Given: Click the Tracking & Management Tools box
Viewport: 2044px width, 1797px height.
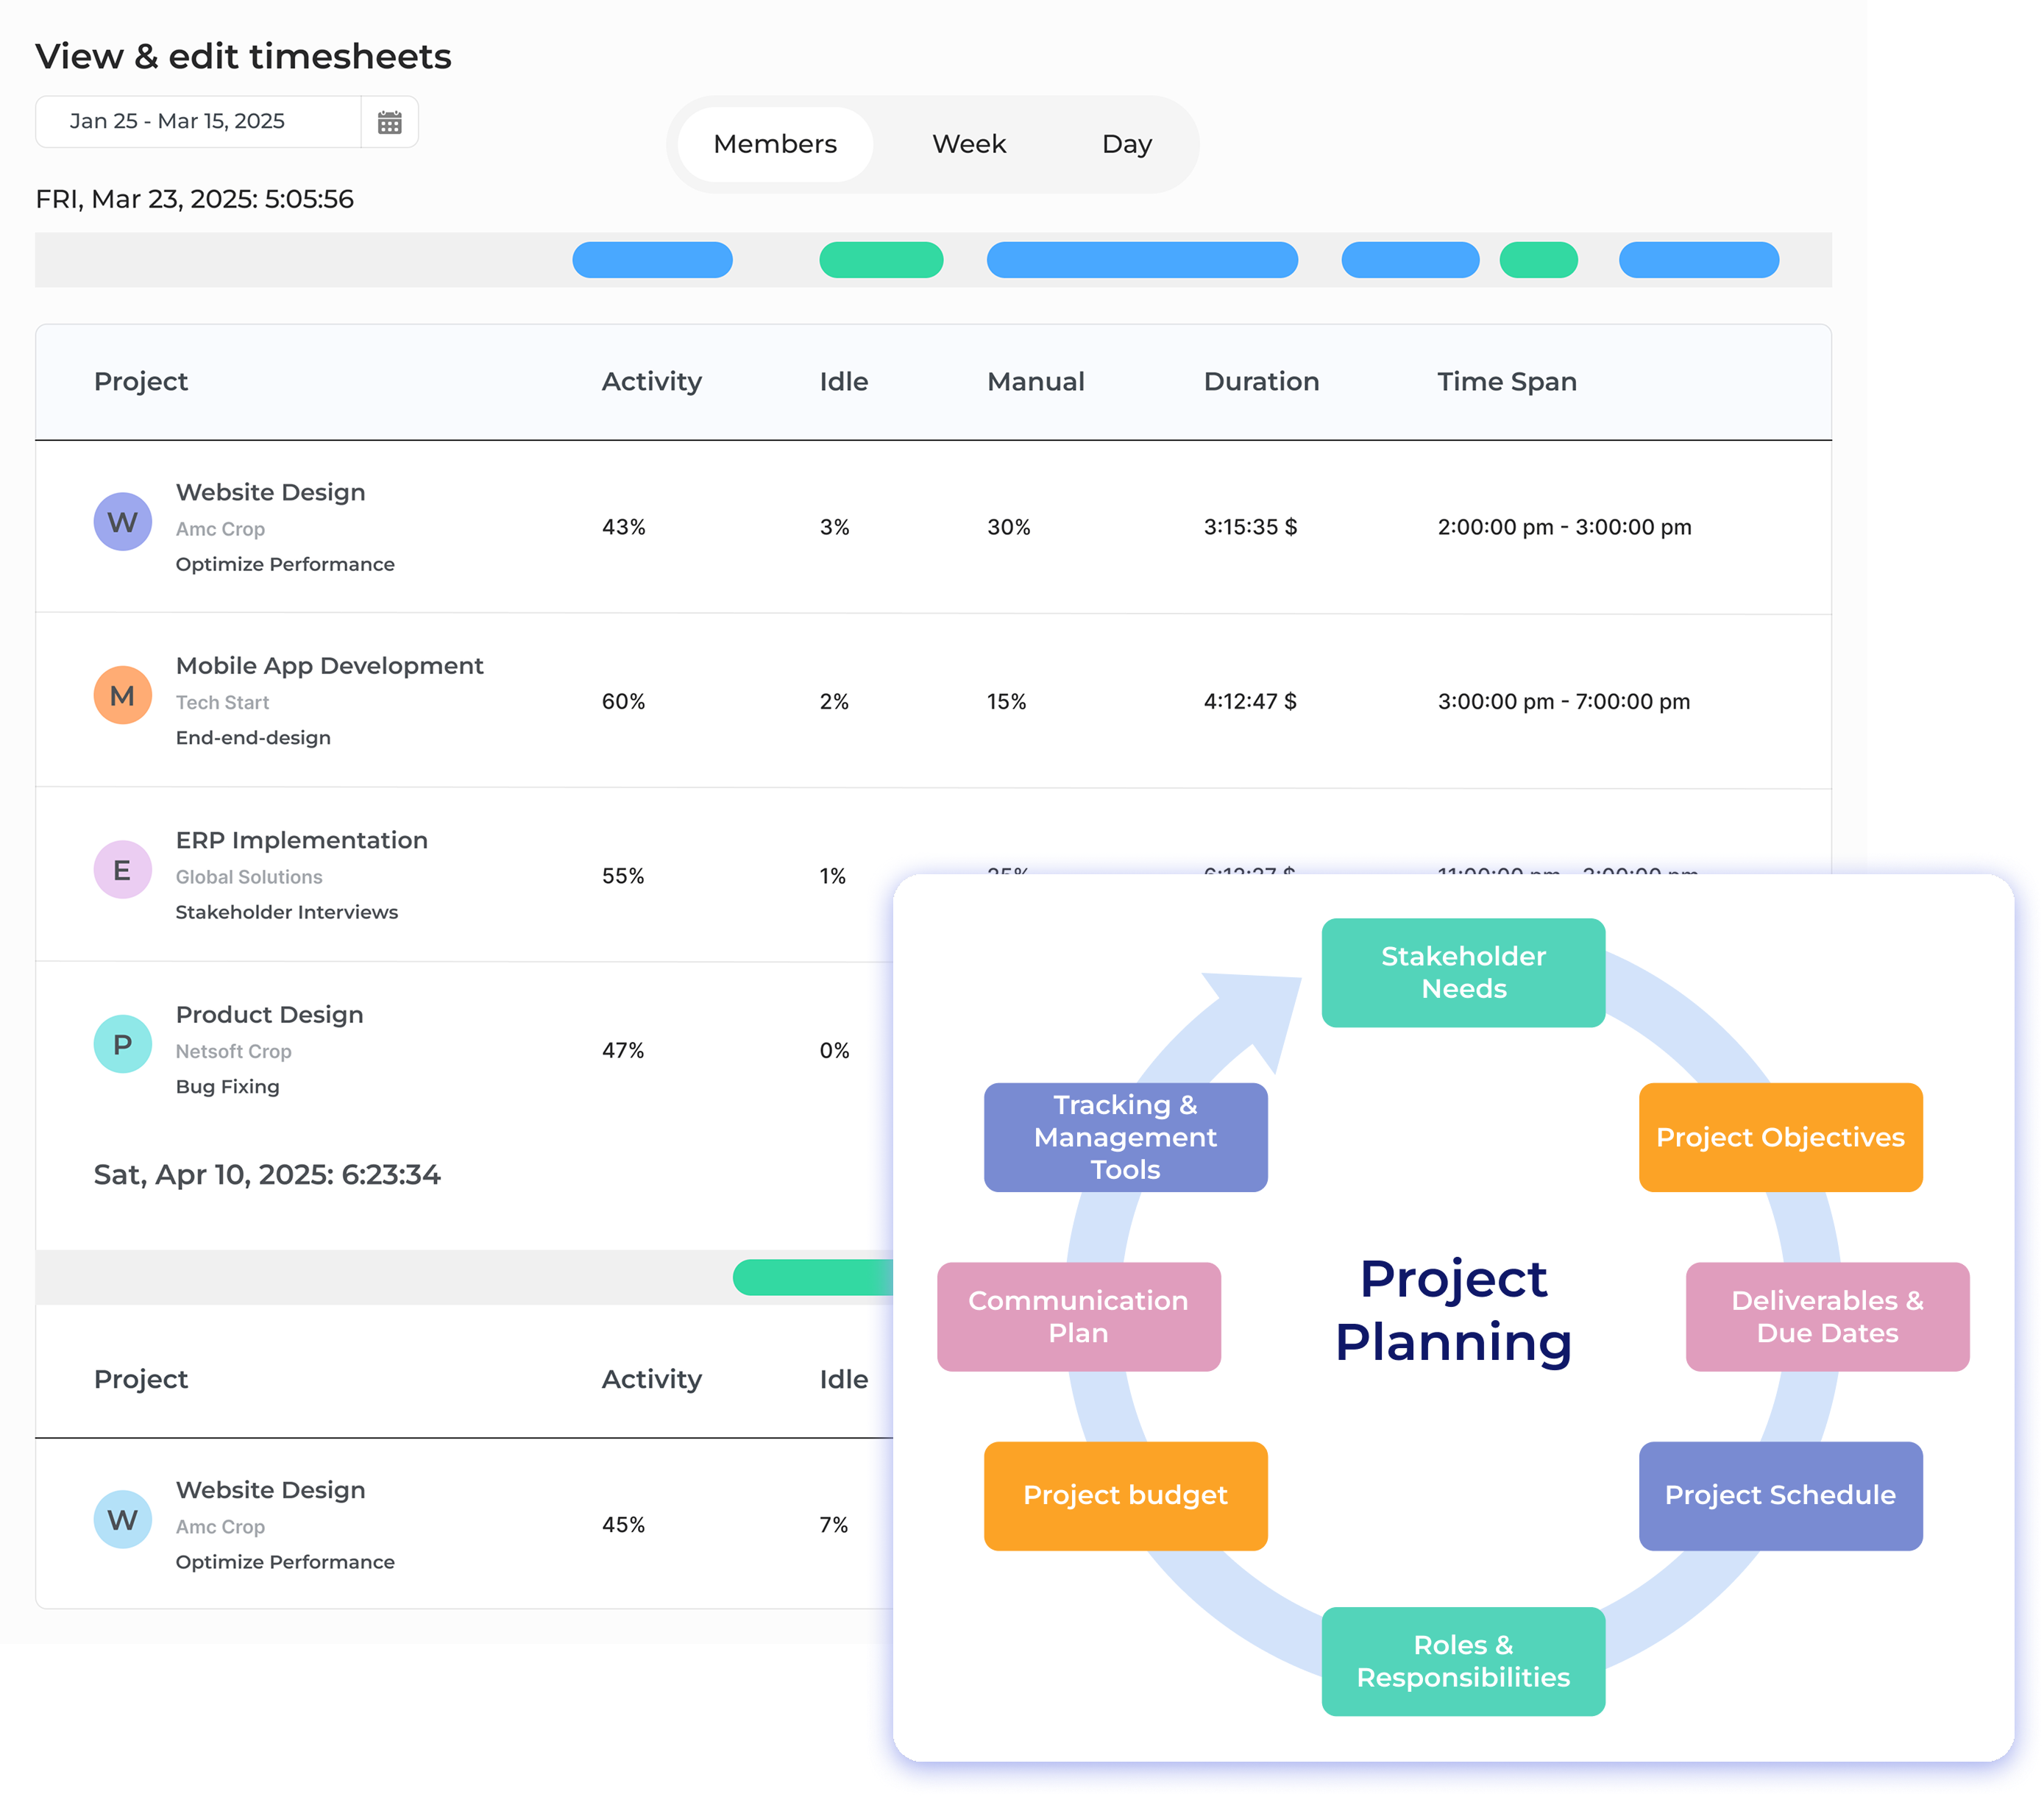Looking at the screenshot, I should 1125,1137.
